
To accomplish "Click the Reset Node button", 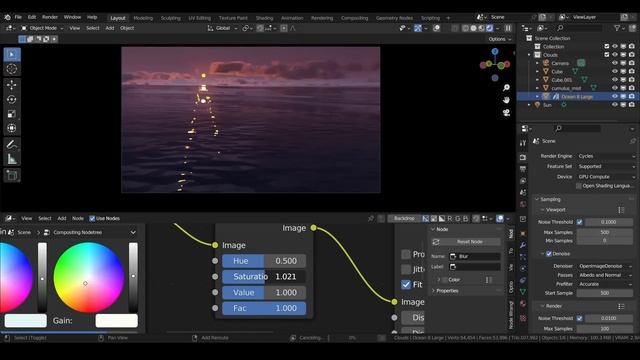I will click(466, 242).
